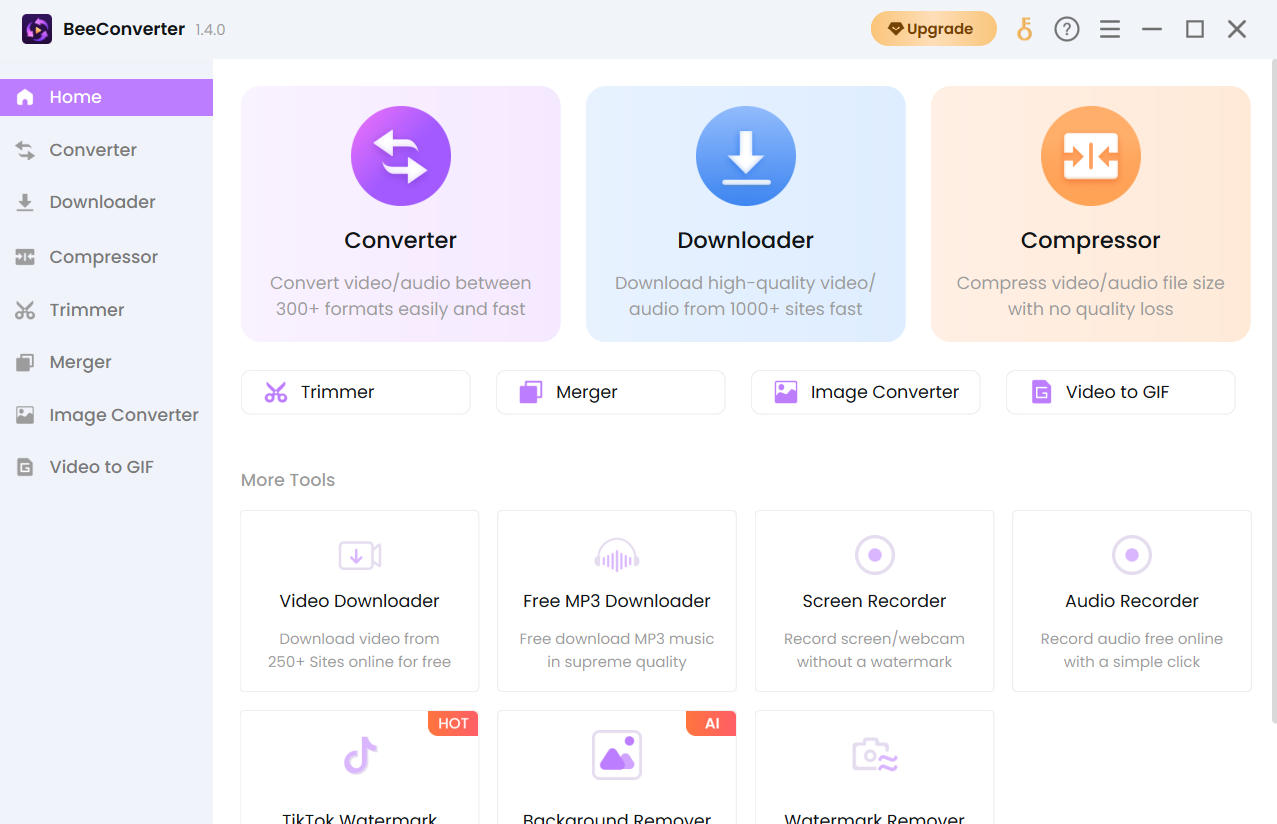Open the Free MP3 Downloader title

coord(617,601)
